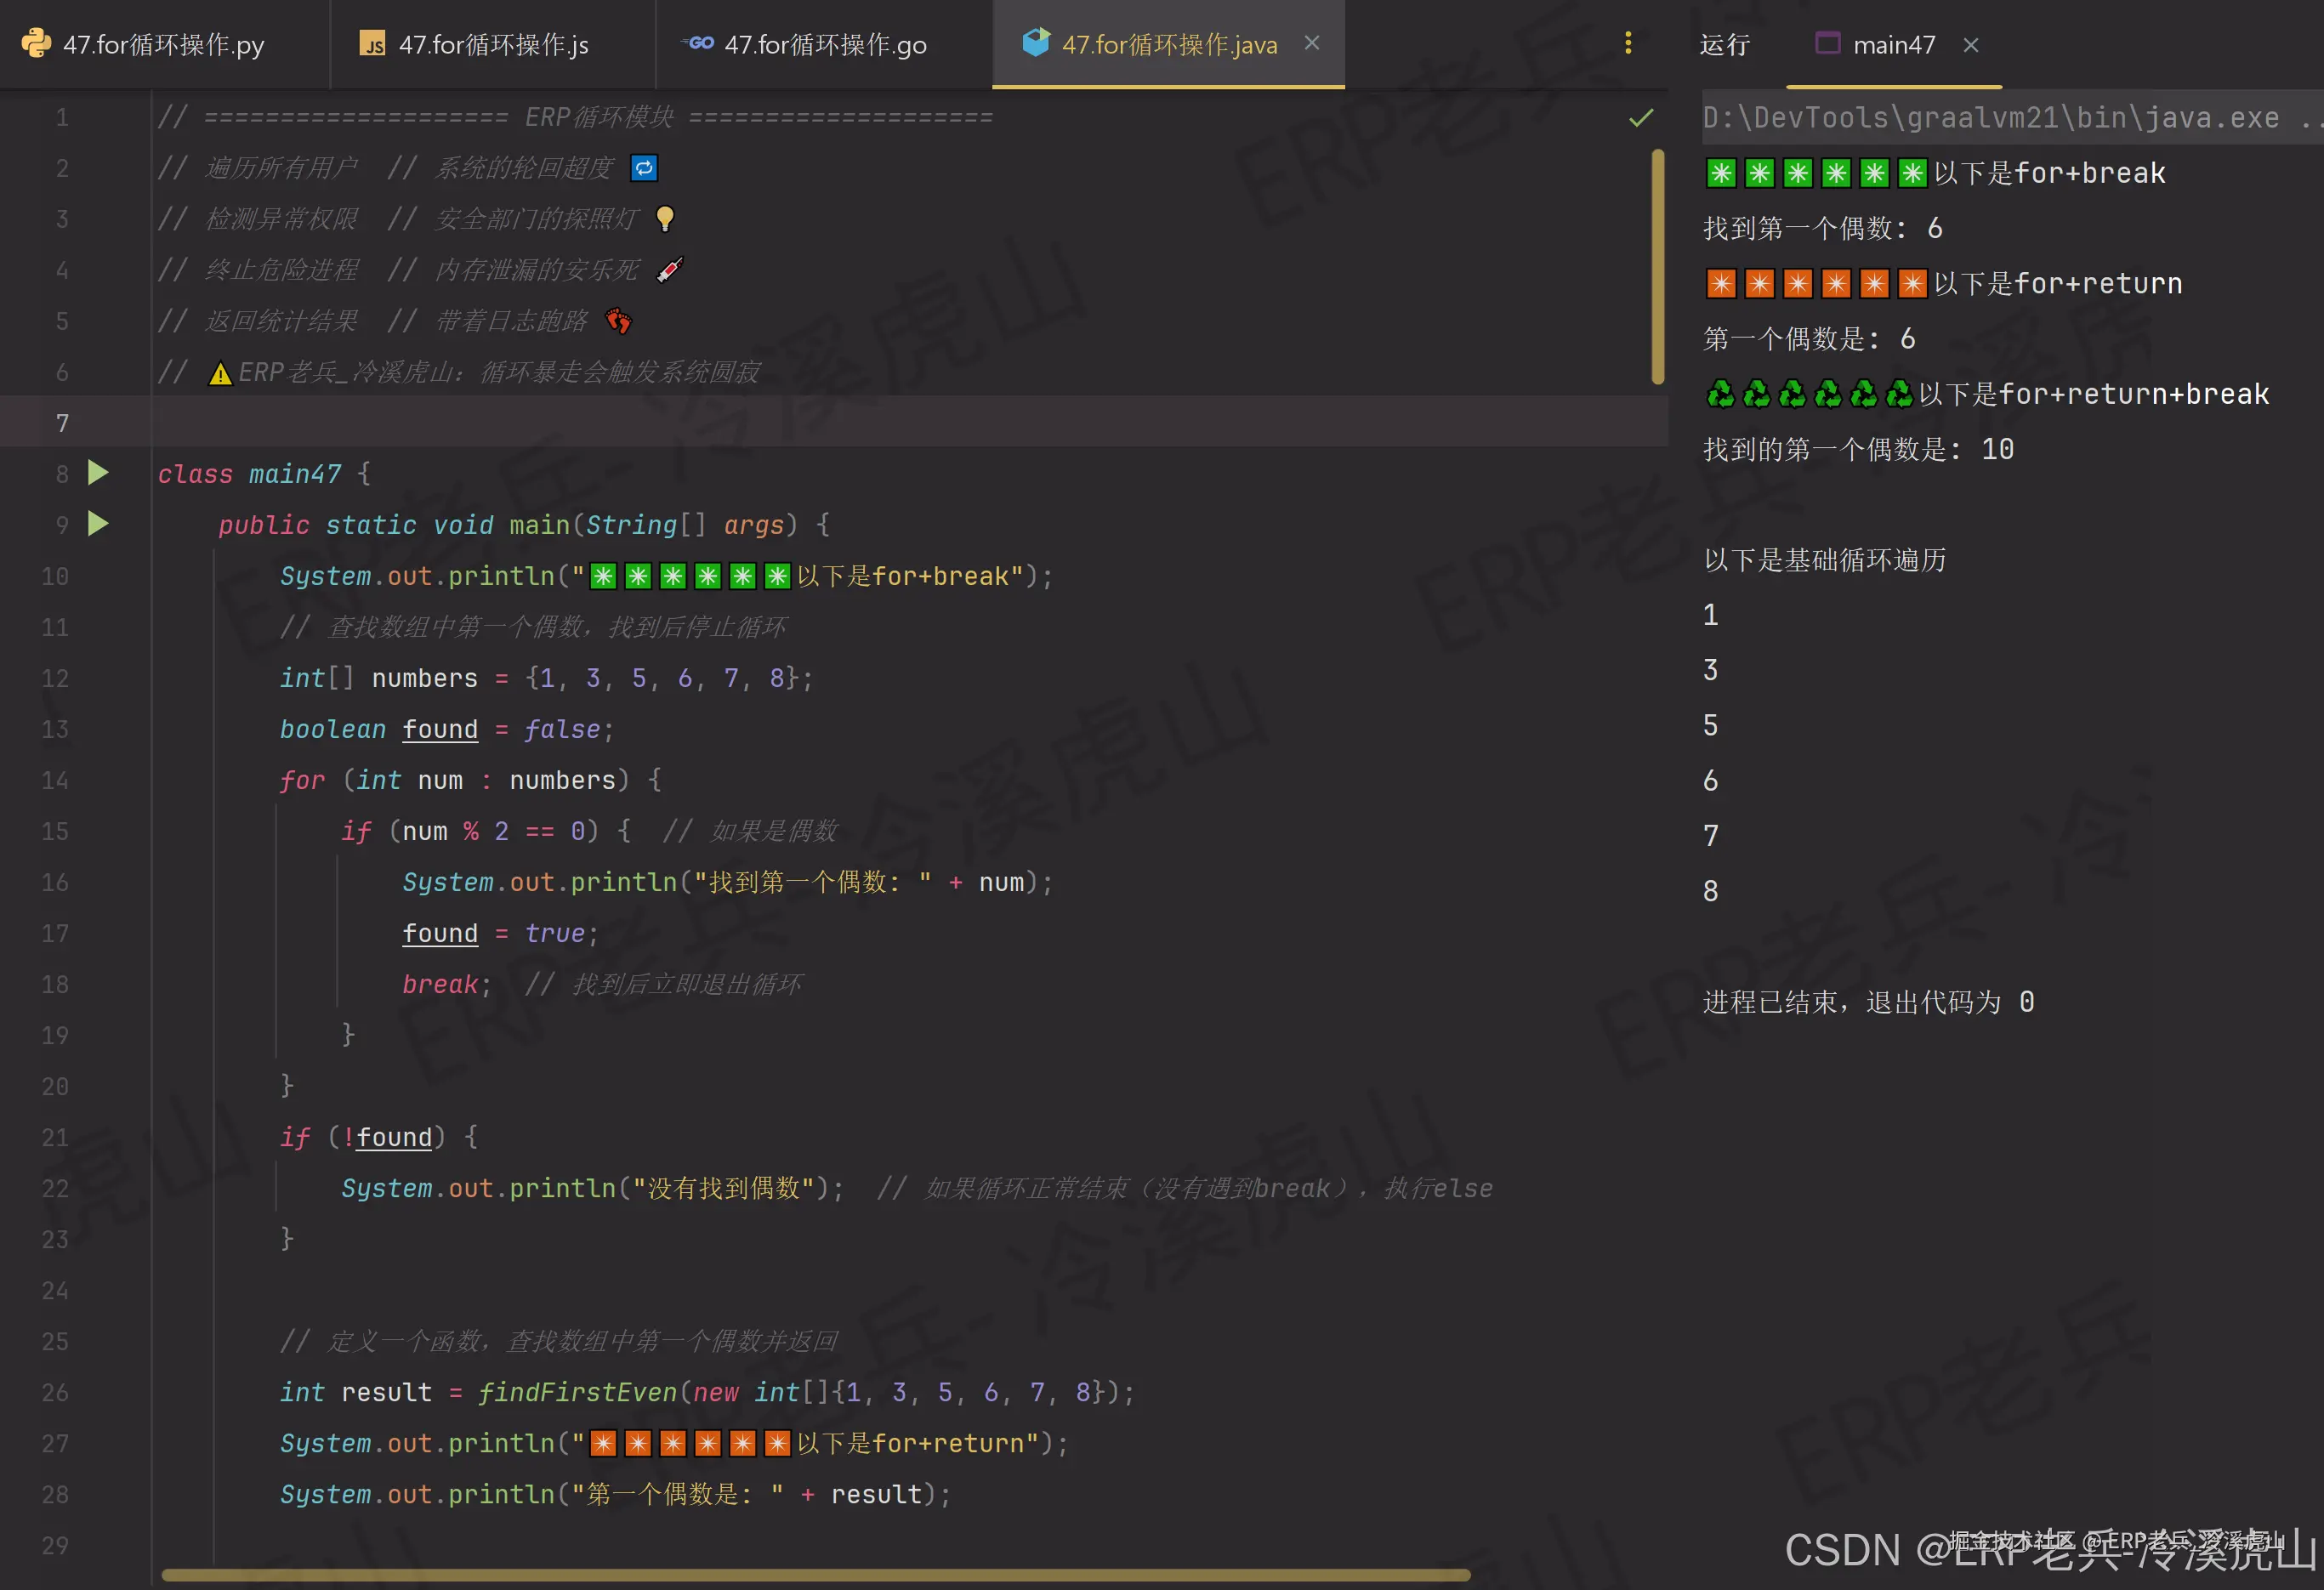Switch to the 47.for循环操作.py tab
2324x1590 pixels.
point(163,45)
